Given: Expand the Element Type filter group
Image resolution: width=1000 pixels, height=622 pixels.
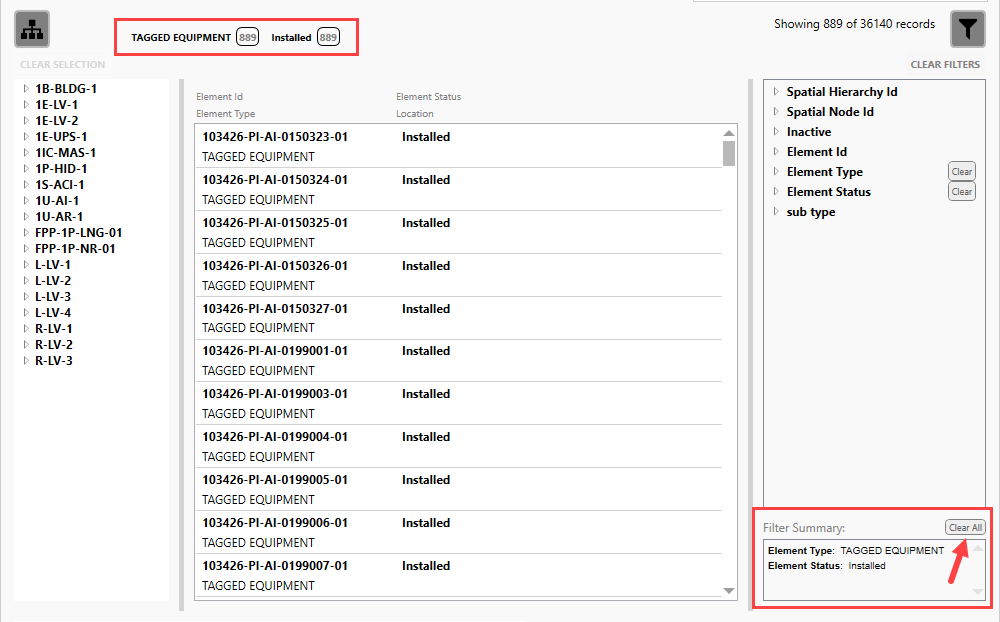Looking at the screenshot, I should pos(776,172).
